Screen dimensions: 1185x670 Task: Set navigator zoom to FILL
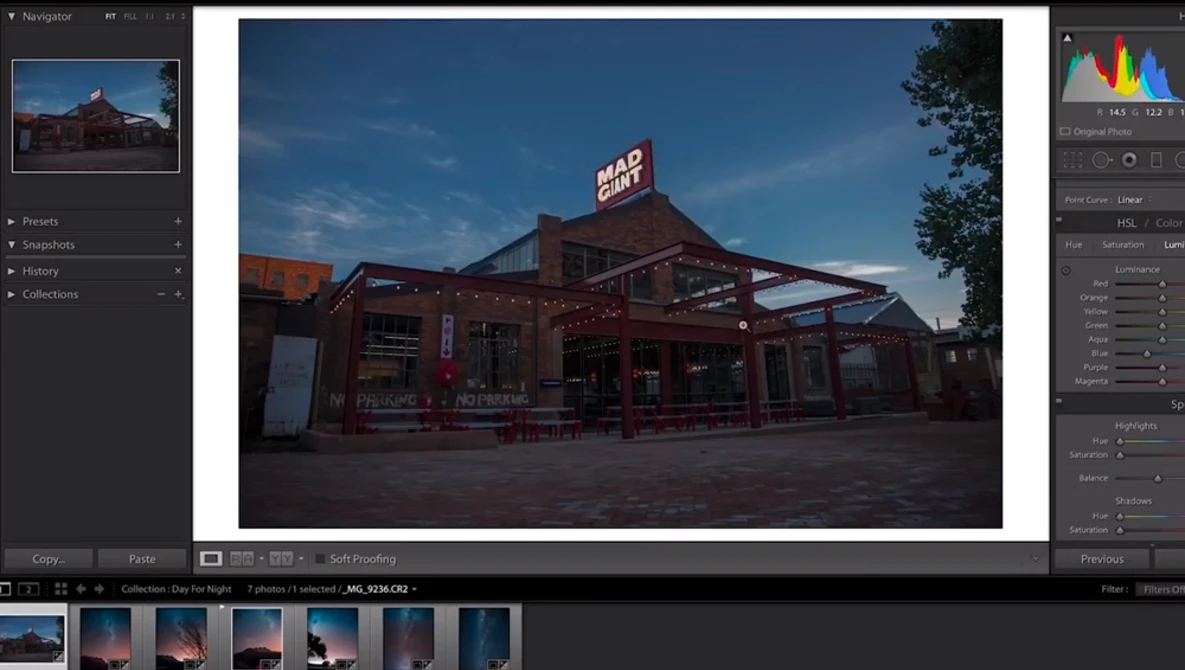pyautogui.click(x=130, y=16)
